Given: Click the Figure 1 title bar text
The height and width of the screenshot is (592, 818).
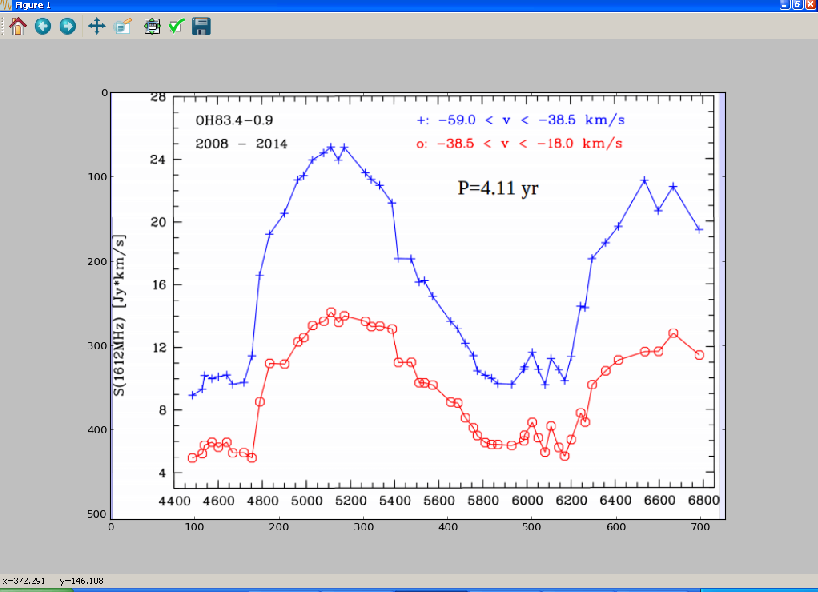Looking at the screenshot, I should pos(32,5).
